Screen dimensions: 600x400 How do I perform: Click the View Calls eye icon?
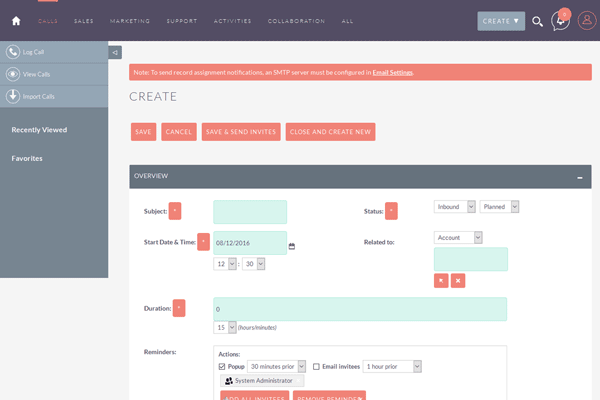point(14,74)
